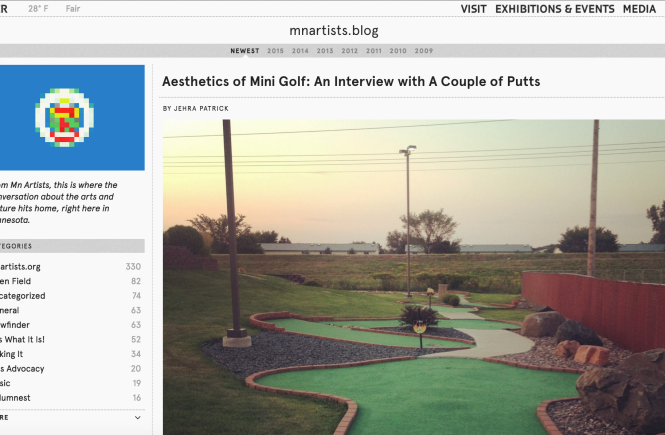Open the mnartists.blog title link
The height and width of the screenshot is (435, 665).
coord(331,31)
